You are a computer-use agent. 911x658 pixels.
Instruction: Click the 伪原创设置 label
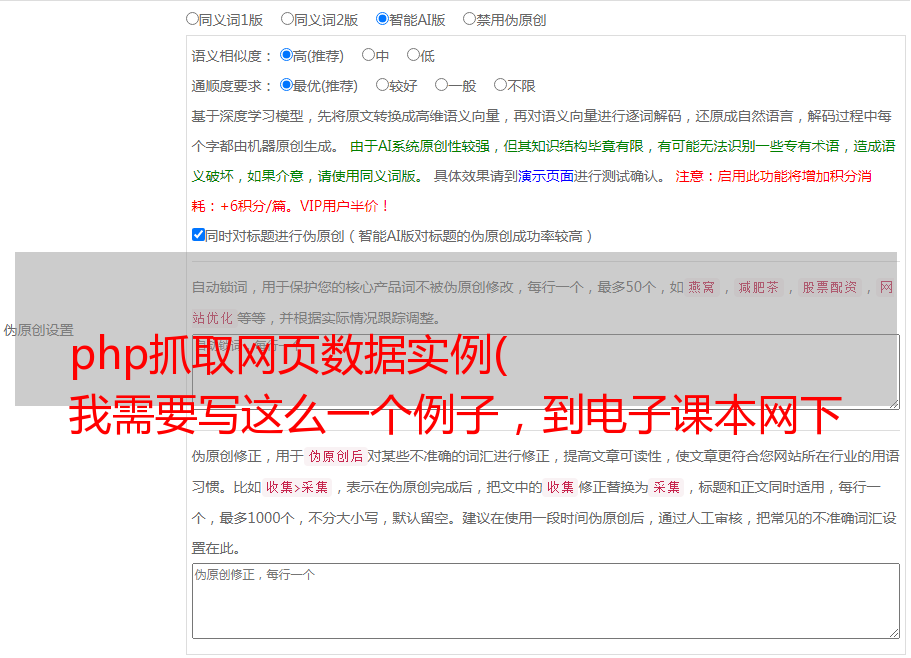(x=38, y=330)
